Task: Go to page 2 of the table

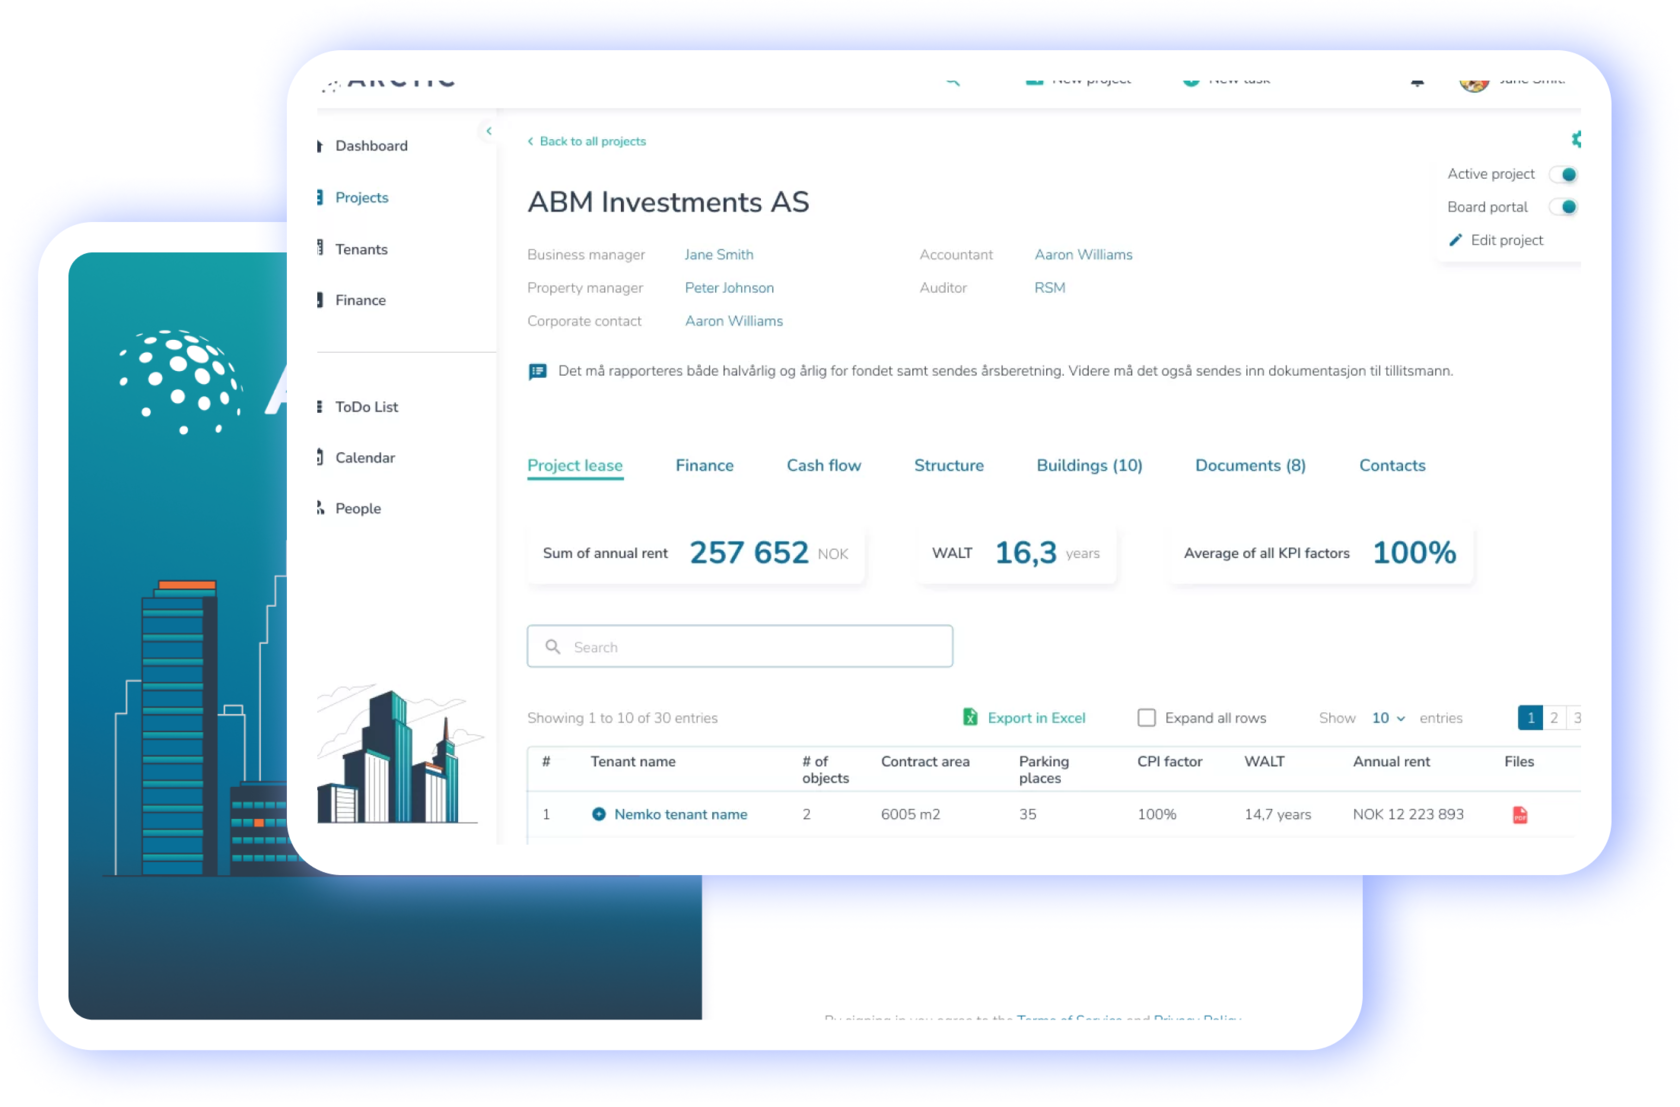Action: coord(1554,718)
